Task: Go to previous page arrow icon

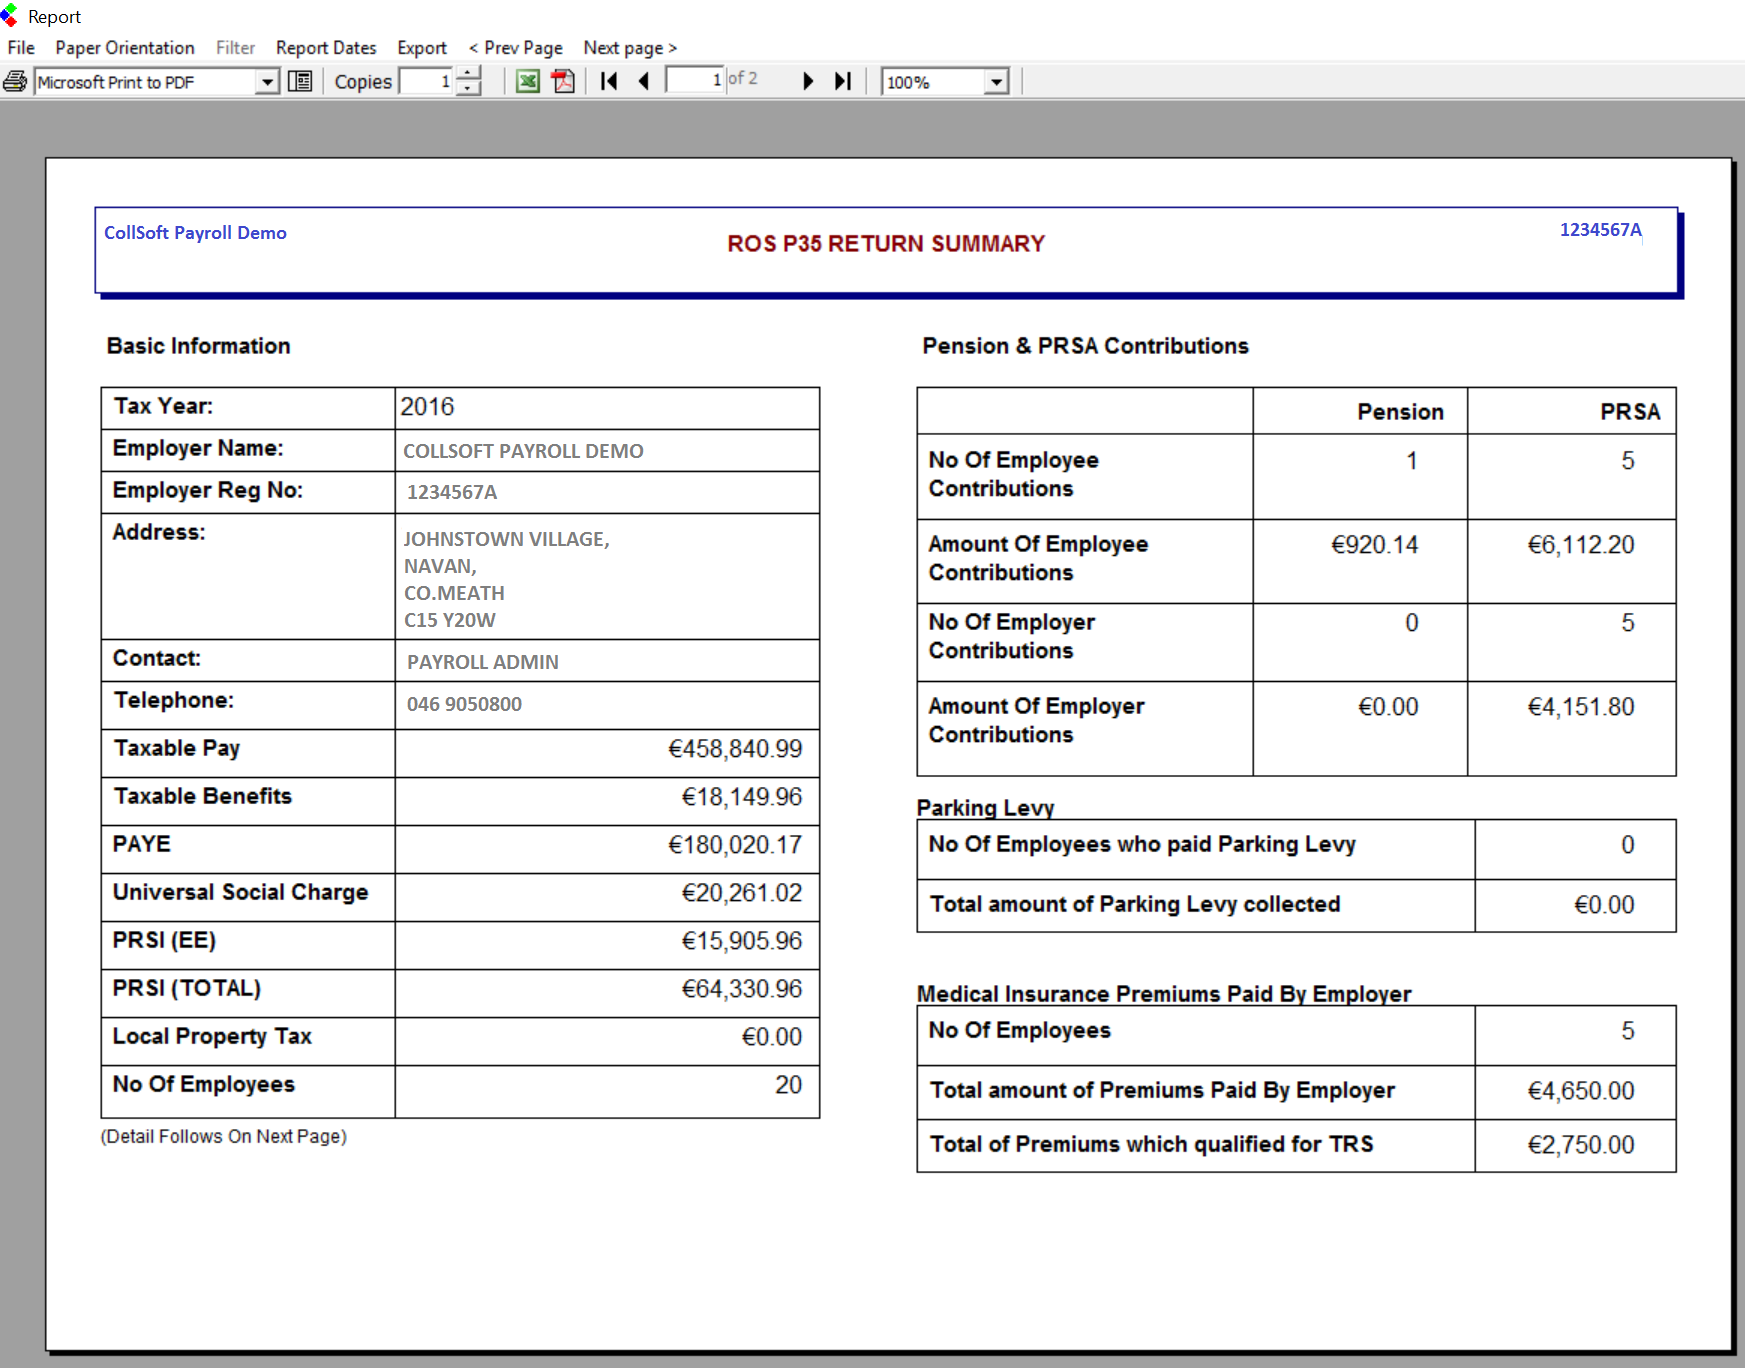Action: [x=644, y=81]
